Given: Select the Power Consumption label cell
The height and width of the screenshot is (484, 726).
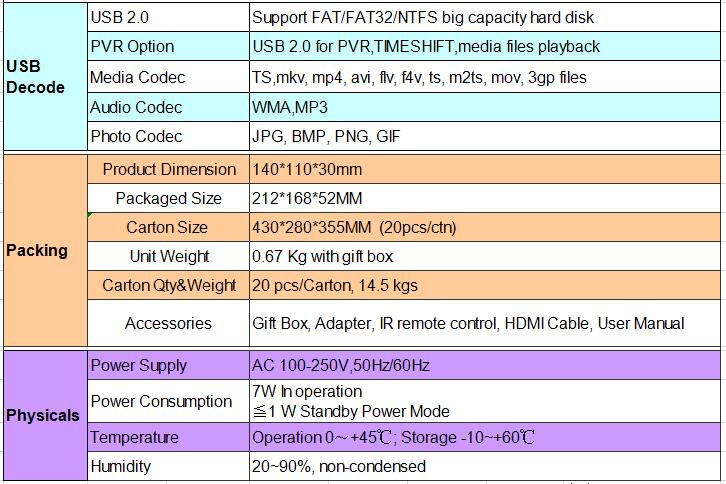Looking at the screenshot, I should pos(167,401).
